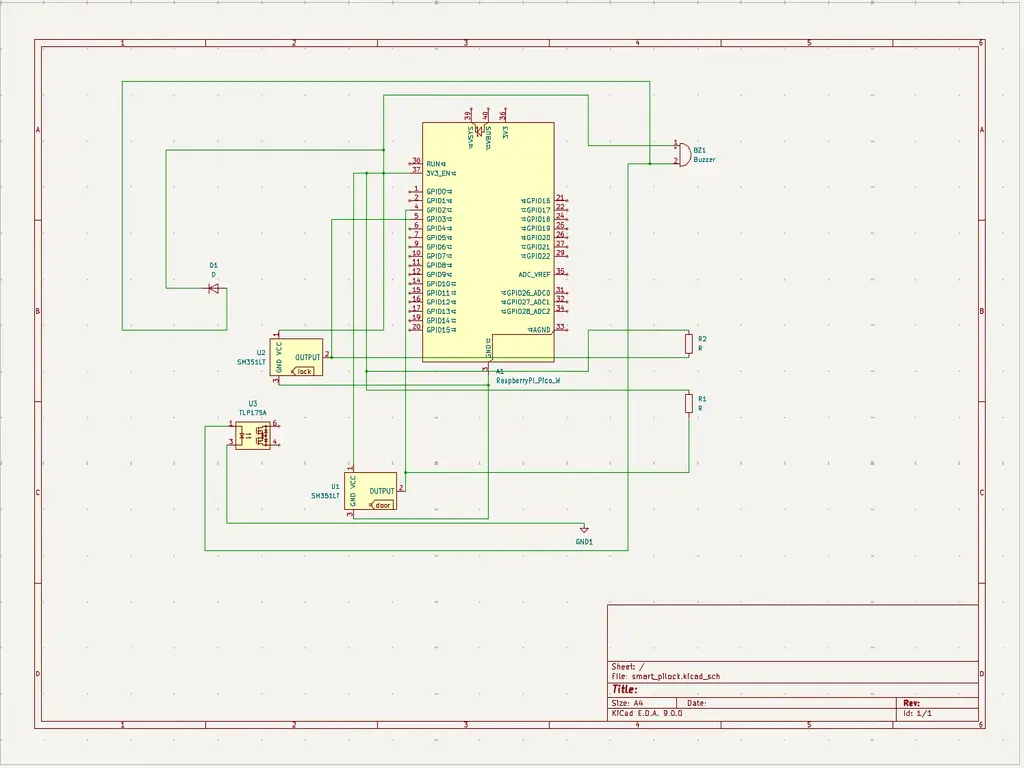Click the 'VSYS' pin label

[x=470, y=136]
